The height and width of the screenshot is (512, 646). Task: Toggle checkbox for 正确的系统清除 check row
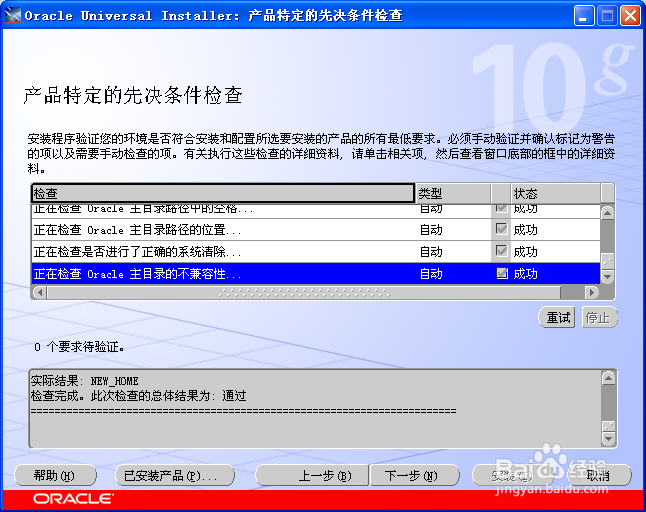coord(501,250)
